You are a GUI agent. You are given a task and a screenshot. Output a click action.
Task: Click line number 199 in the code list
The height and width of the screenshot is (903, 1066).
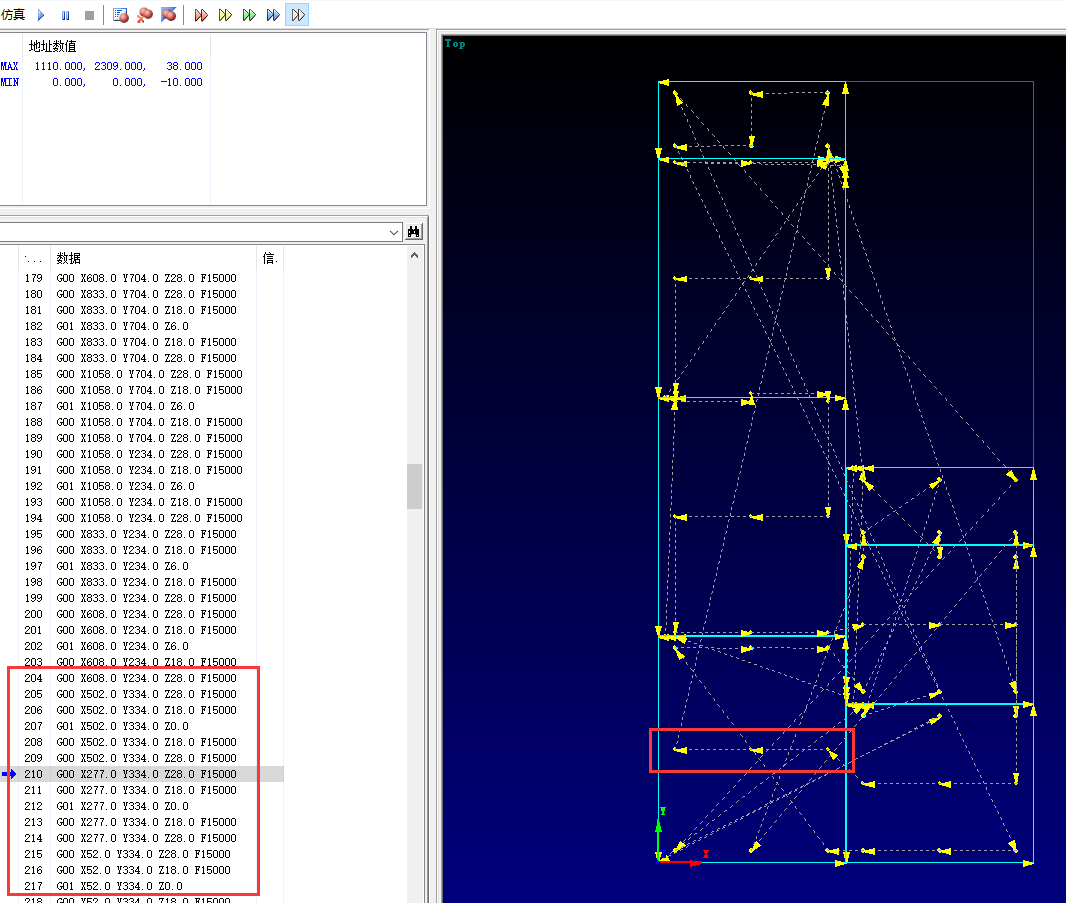[x=33, y=598]
